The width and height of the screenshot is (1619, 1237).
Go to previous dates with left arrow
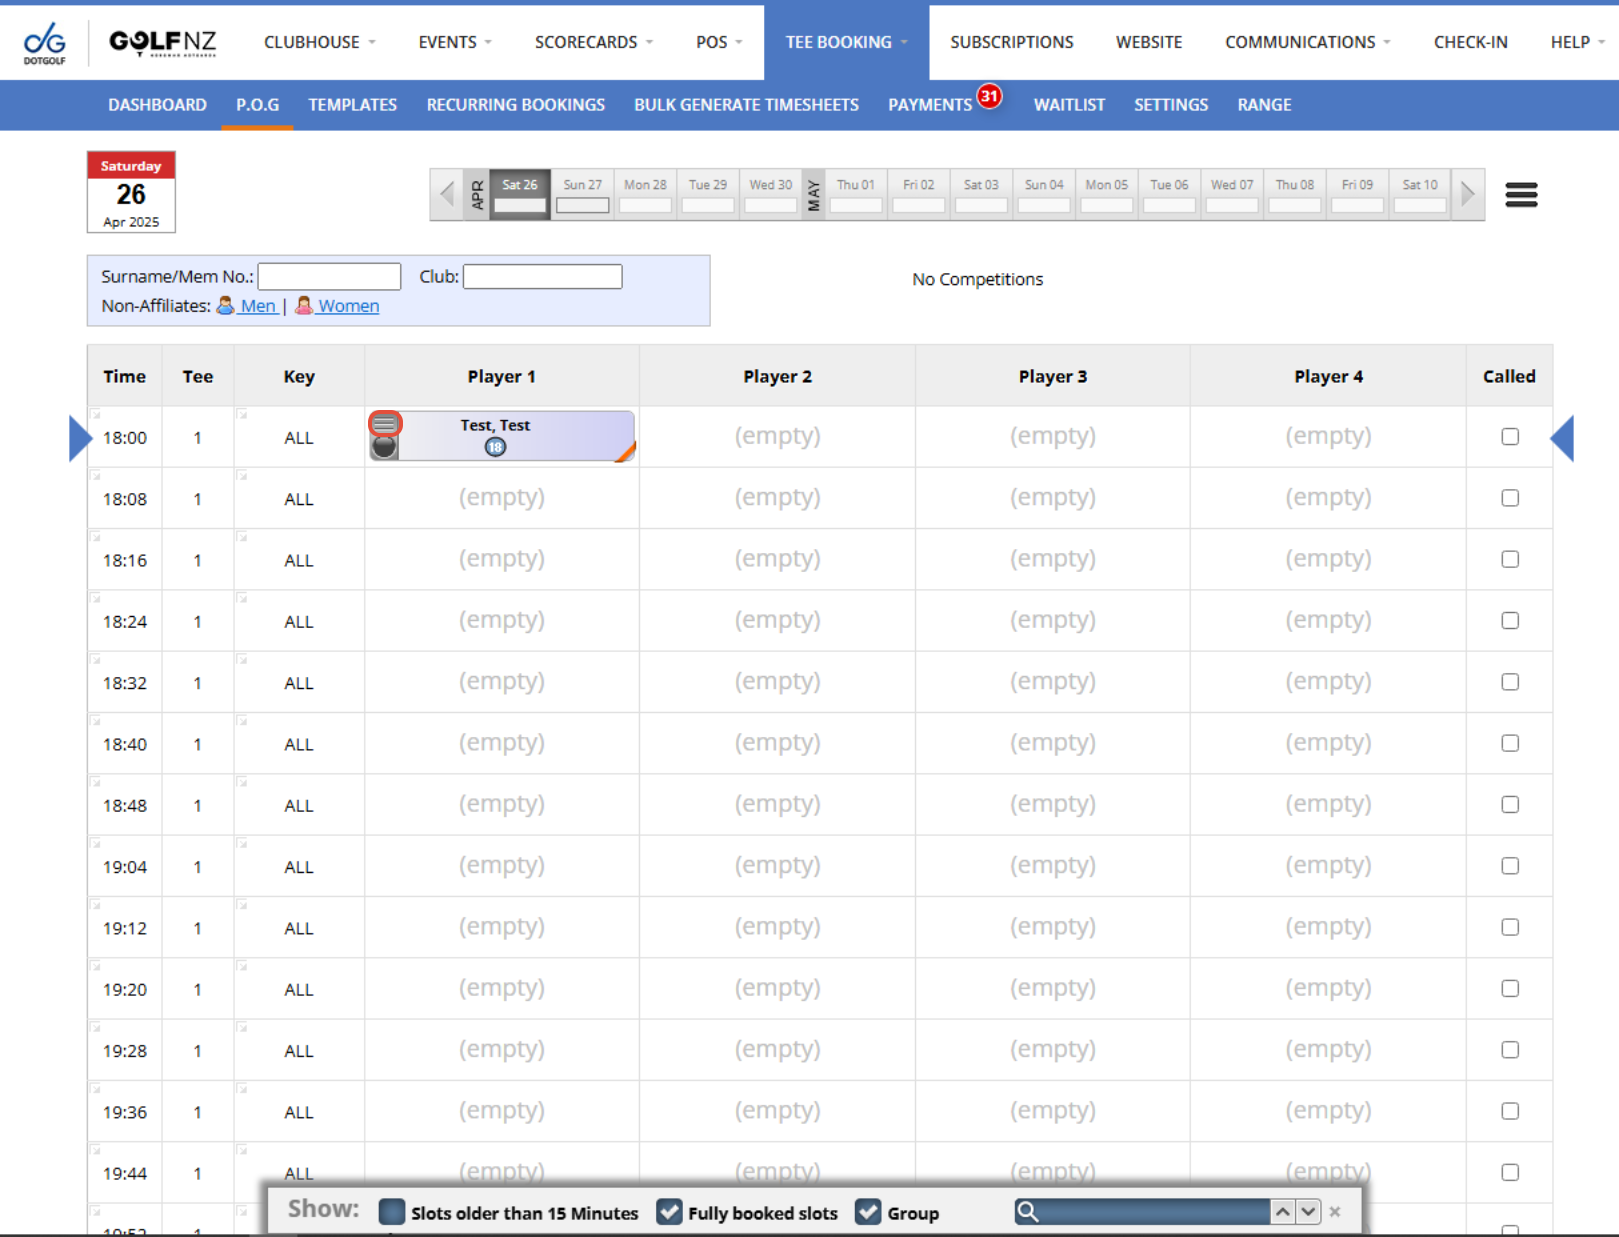[x=447, y=194]
